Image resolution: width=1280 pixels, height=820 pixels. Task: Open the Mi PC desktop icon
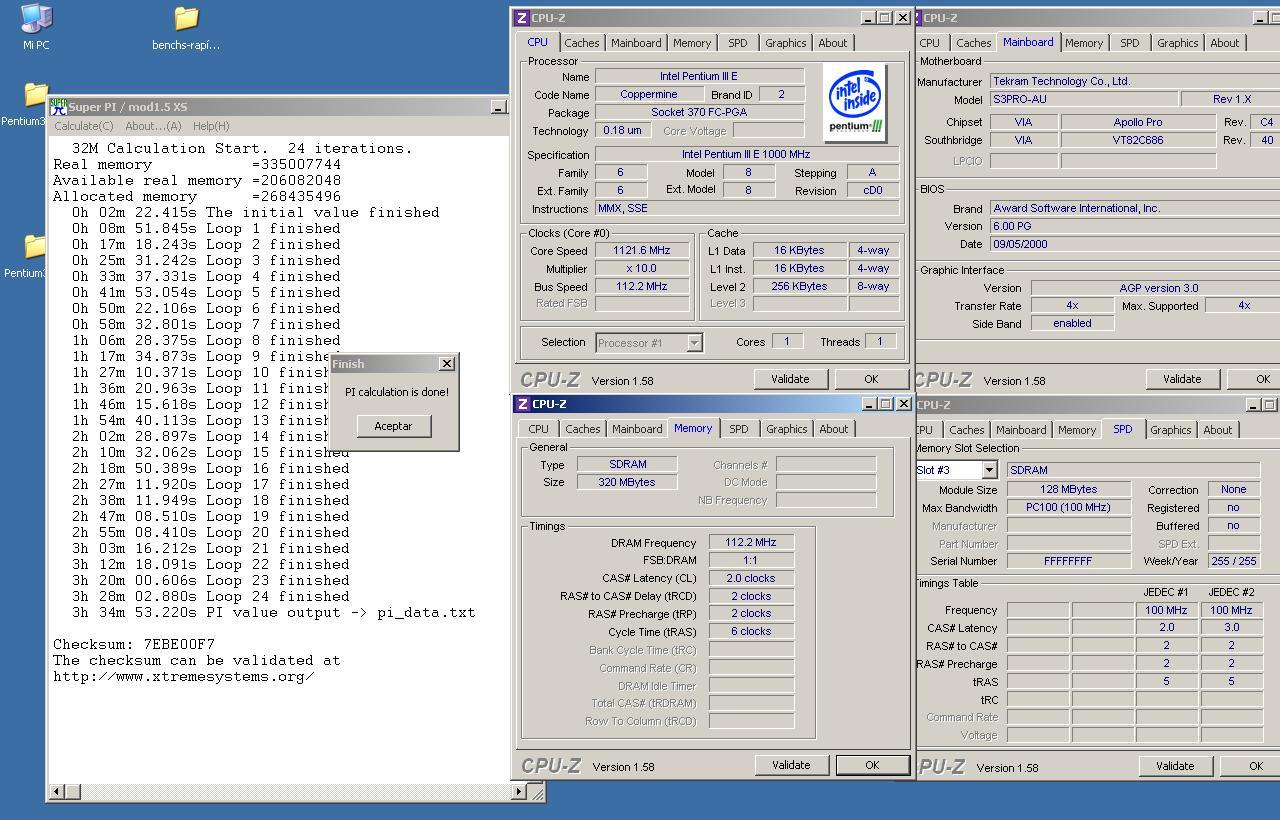(36, 26)
